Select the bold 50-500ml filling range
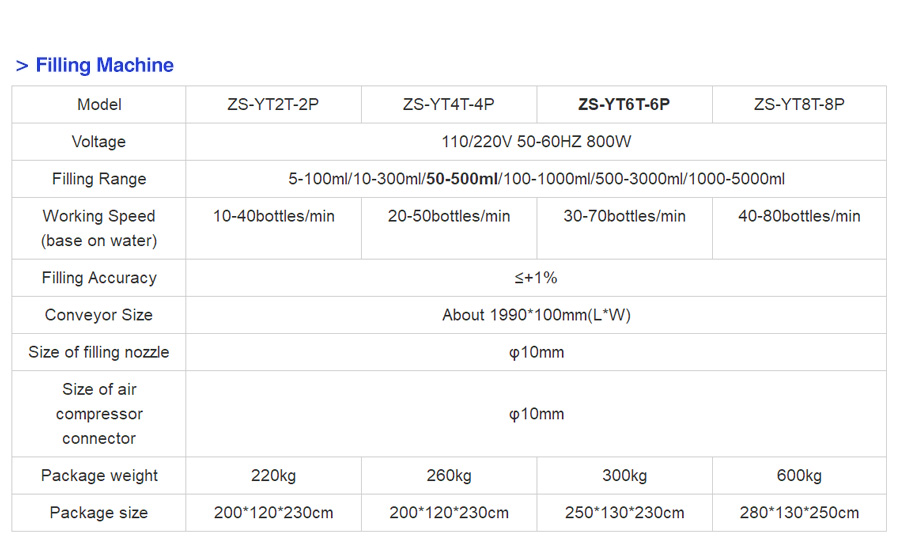The image size is (900, 559). [462, 179]
